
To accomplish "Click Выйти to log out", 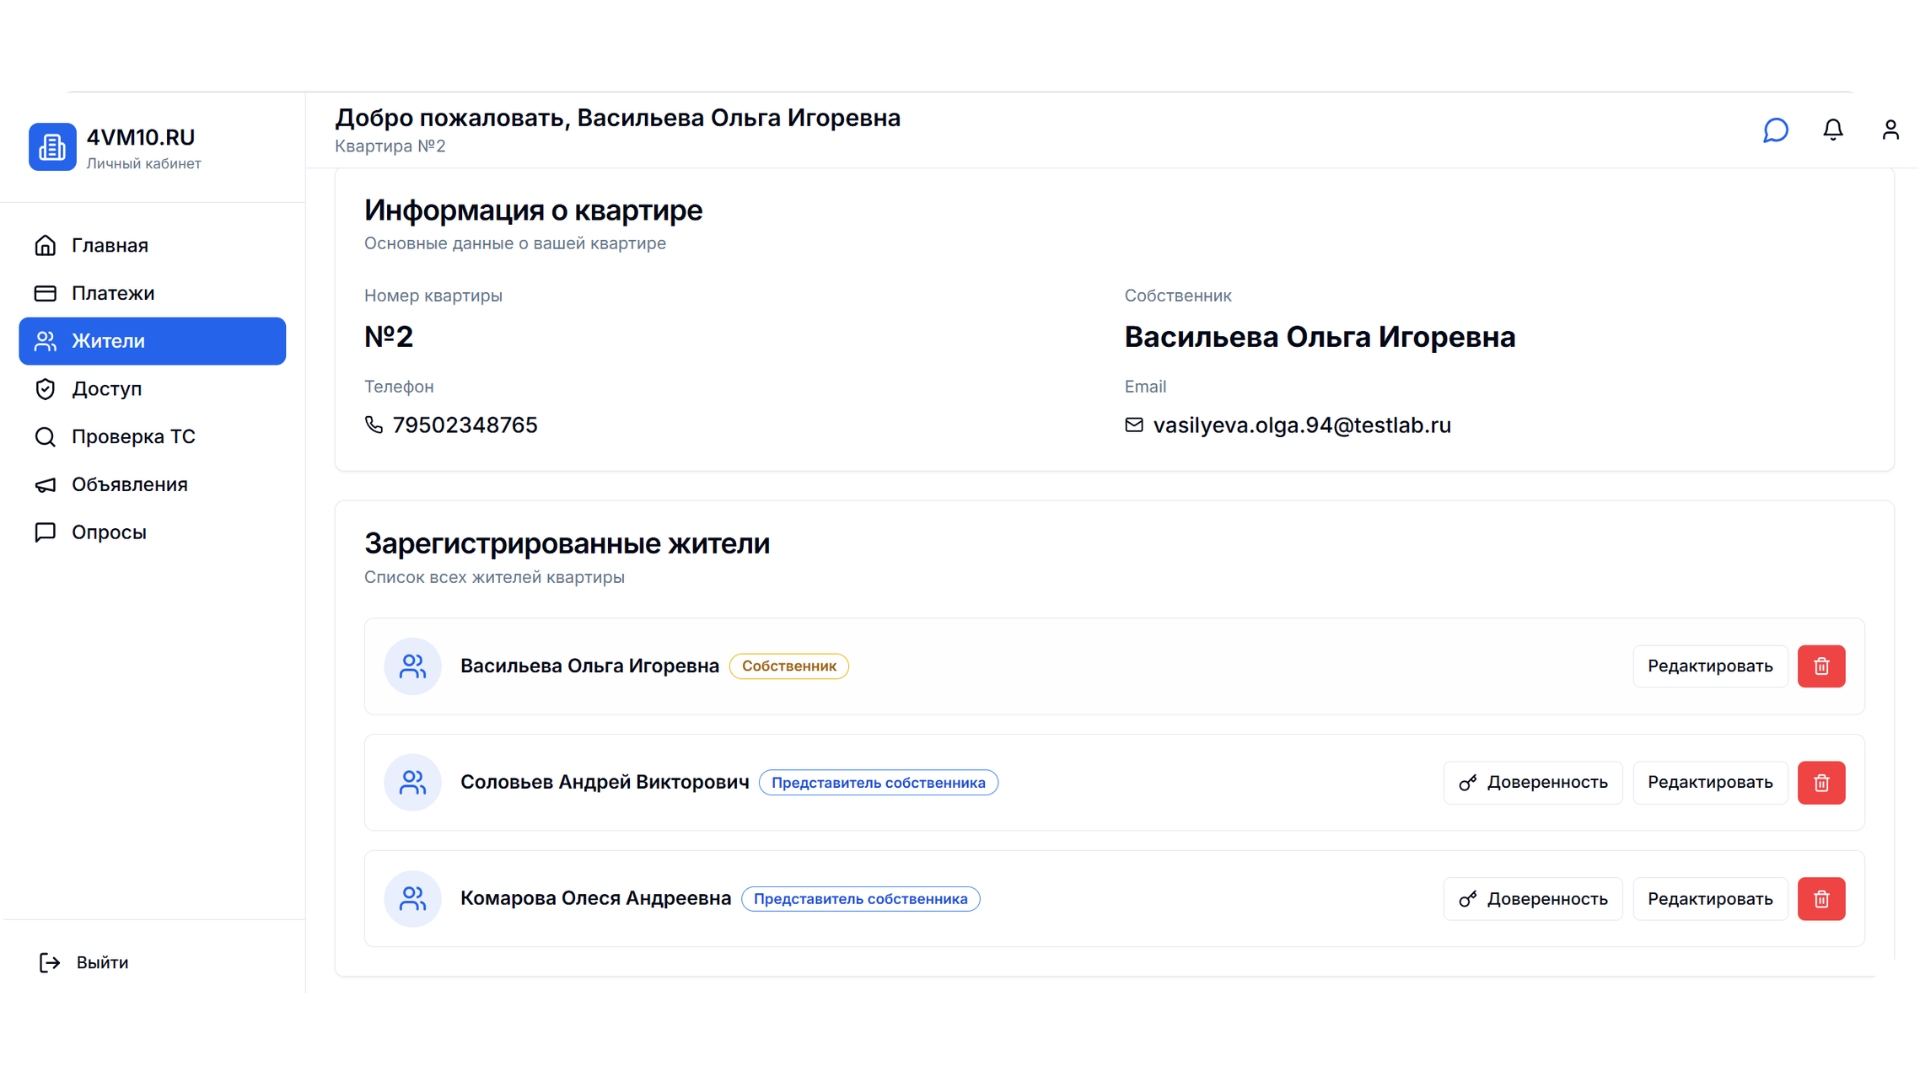I will pyautogui.click(x=101, y=962).
